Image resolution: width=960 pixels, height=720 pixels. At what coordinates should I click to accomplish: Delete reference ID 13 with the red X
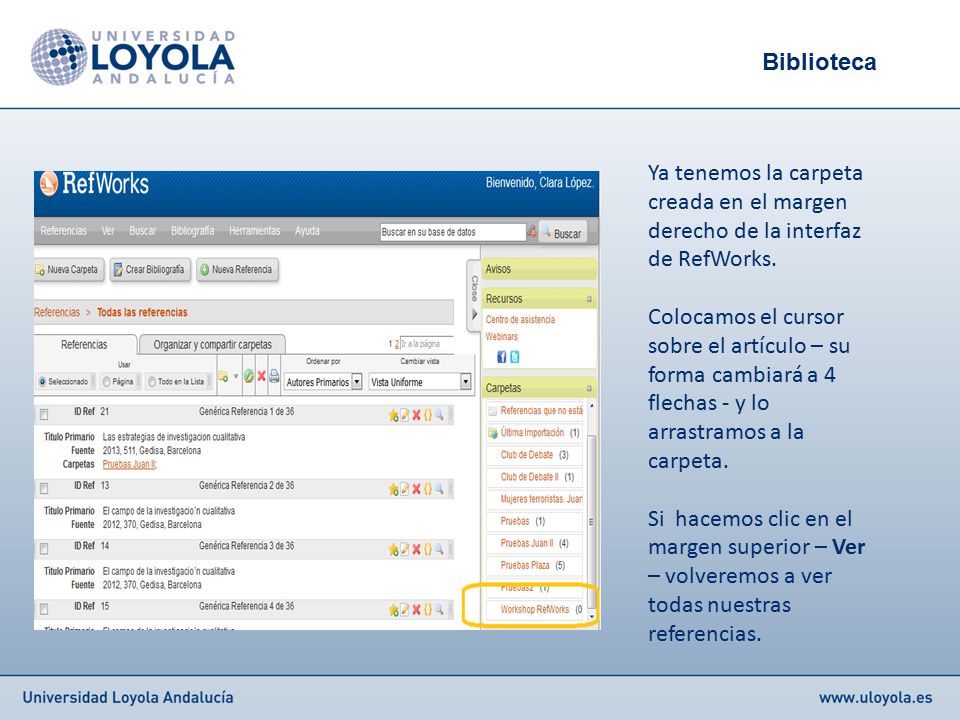[x=416, y=489]
